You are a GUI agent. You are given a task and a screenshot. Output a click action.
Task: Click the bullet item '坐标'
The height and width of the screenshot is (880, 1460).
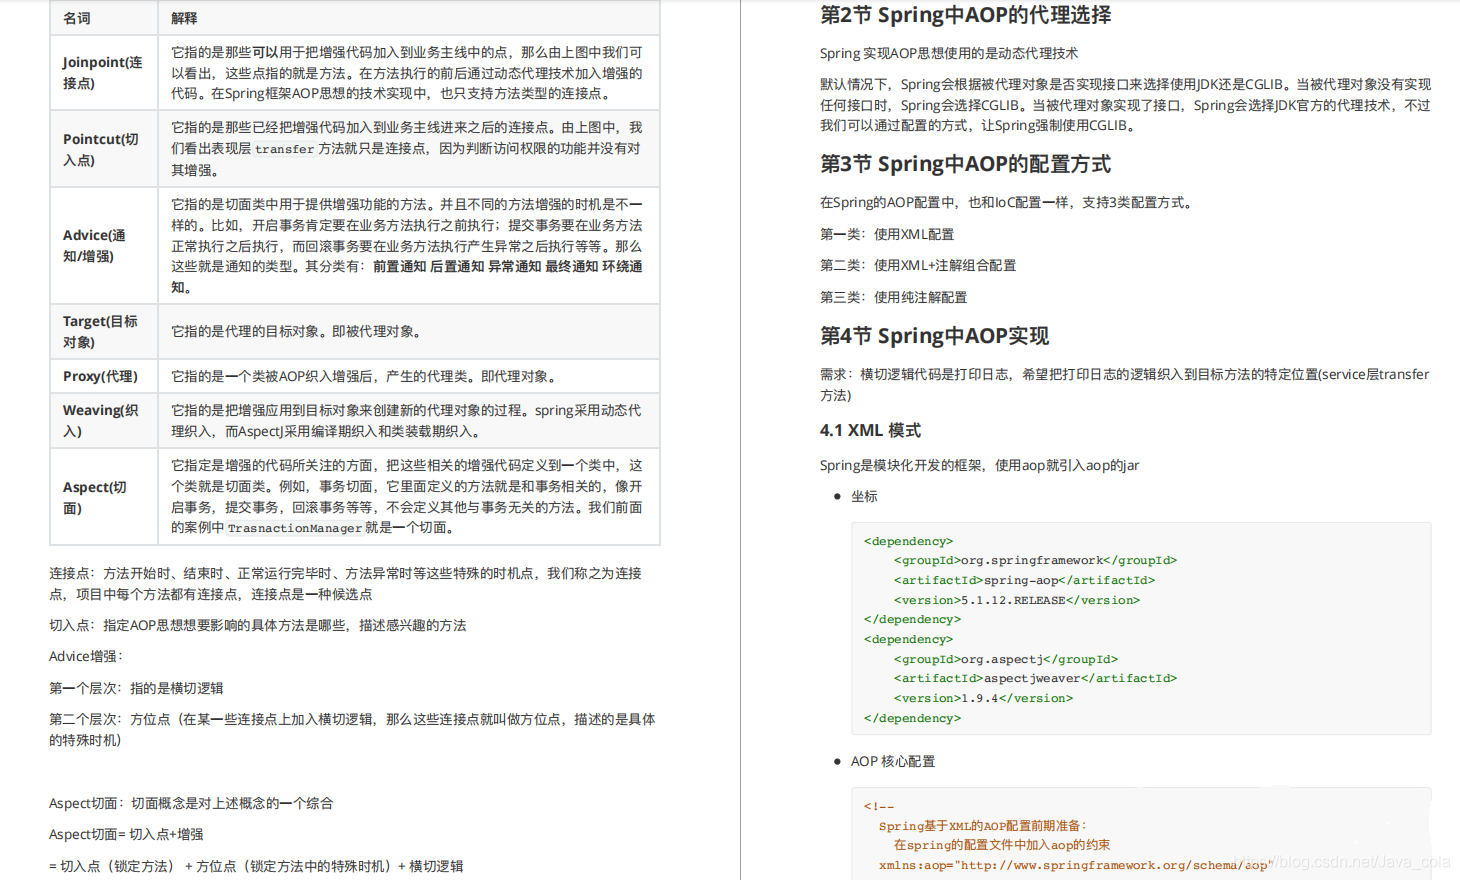coord(864,496)
